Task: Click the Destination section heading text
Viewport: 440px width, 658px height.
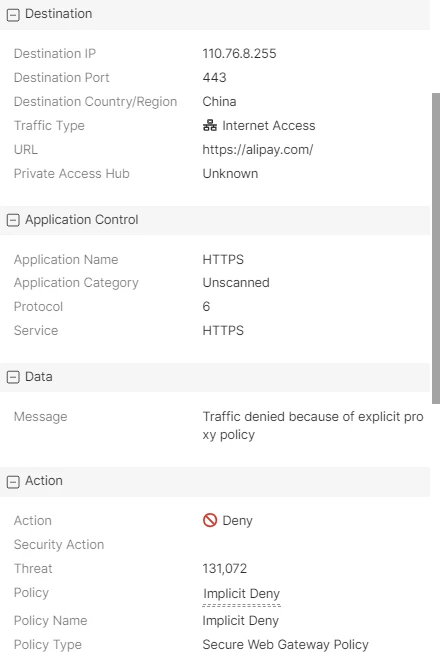Action: click(x=58, y=13)
